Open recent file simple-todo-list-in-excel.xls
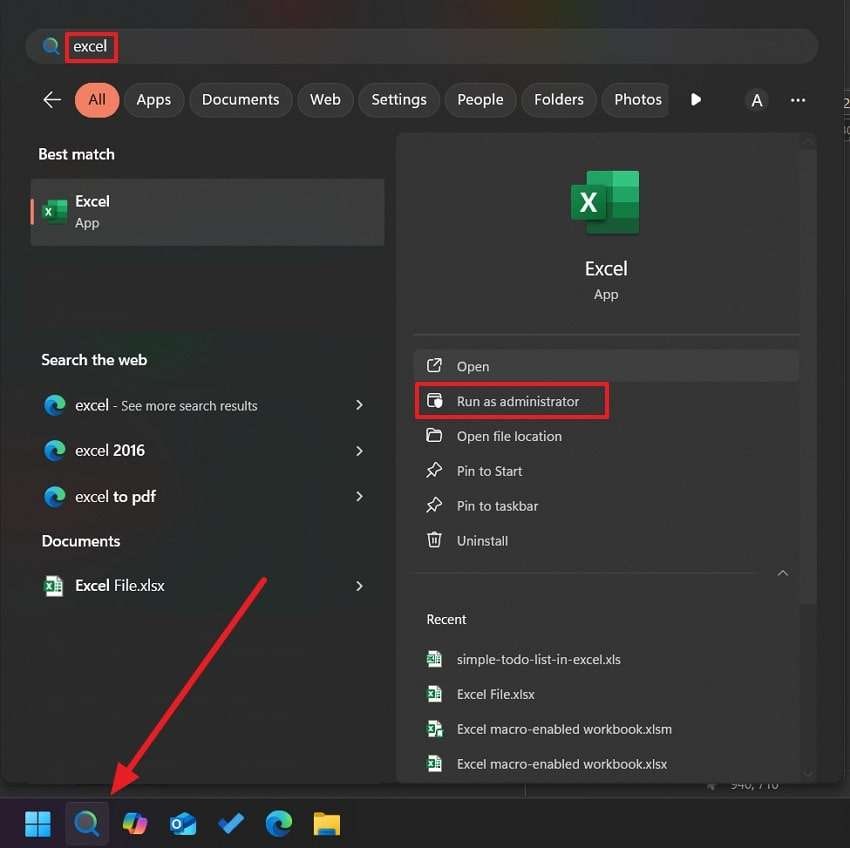The height and width of the screenshot is (848, 850). (606, 659)
